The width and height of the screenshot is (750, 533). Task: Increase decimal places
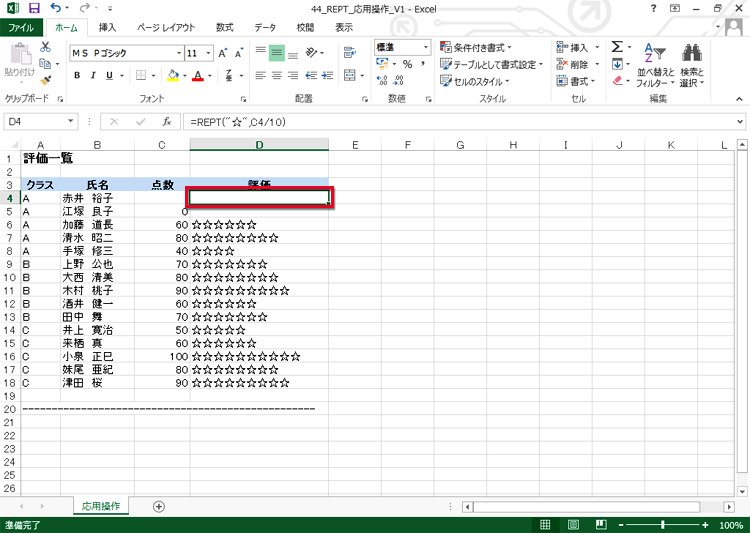[x=382, y=80]
